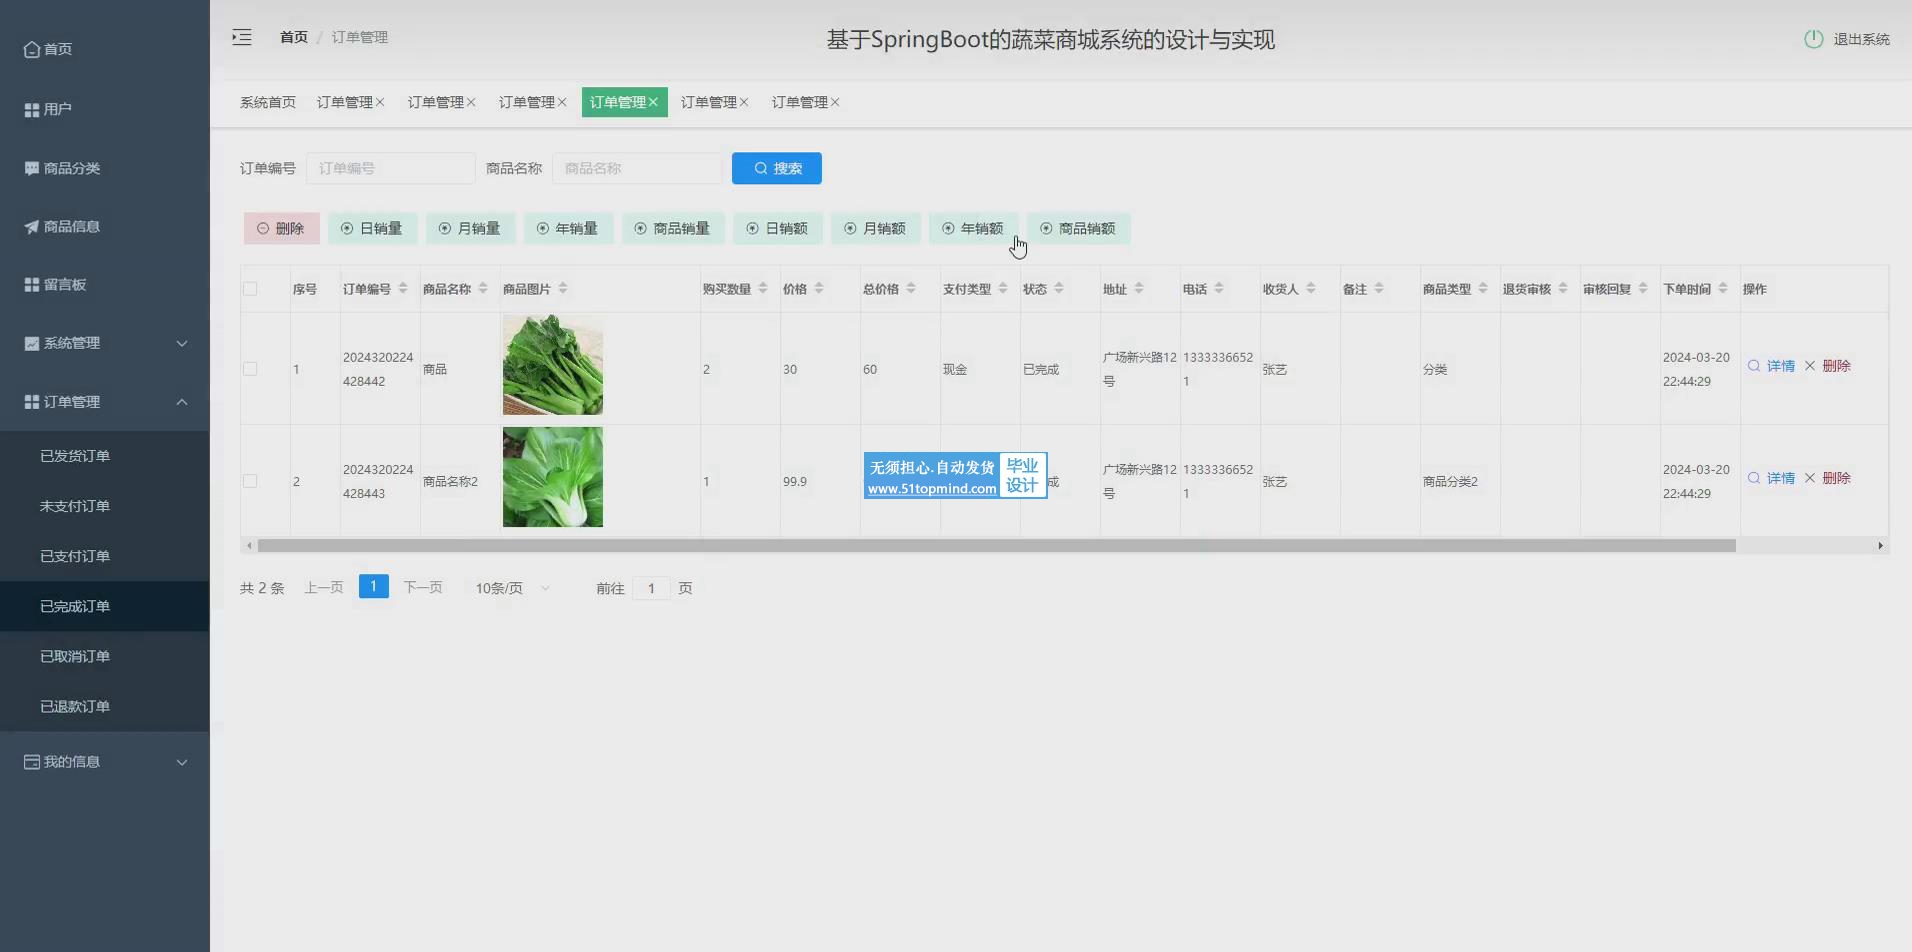Click the first row product thumbnail

tap(553, 365)
